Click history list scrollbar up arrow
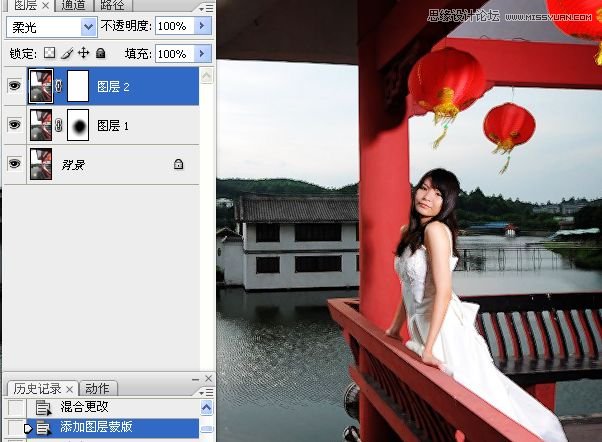This screenshot has height=442, width=602. 207,407
